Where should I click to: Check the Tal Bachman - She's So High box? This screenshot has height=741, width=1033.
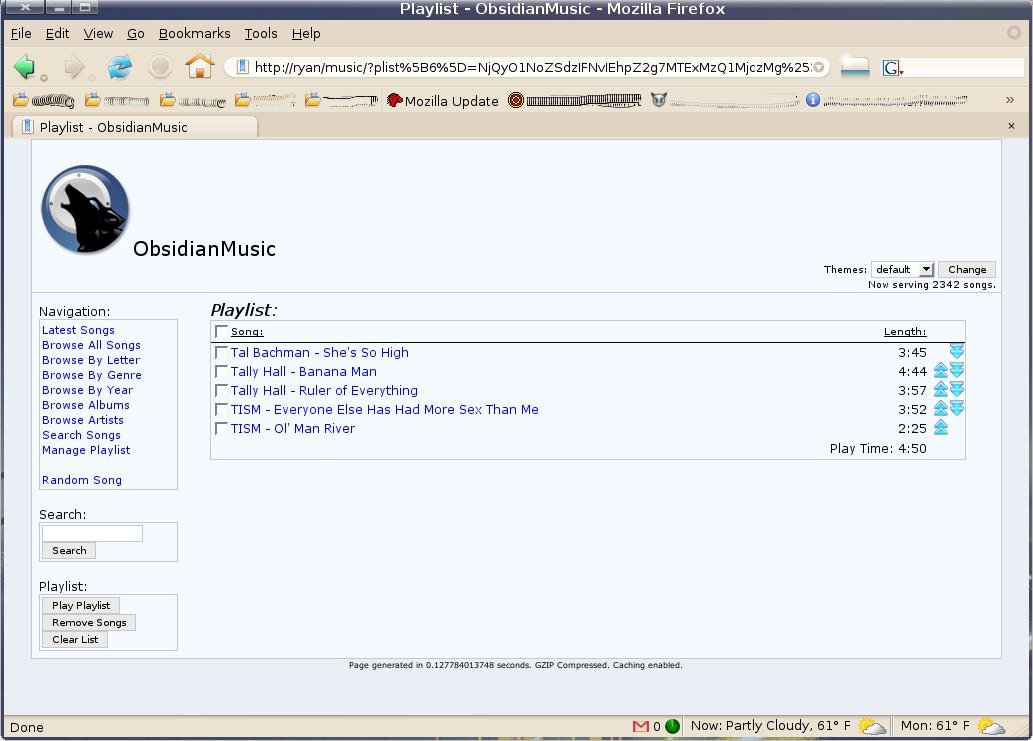coord(221,352)
